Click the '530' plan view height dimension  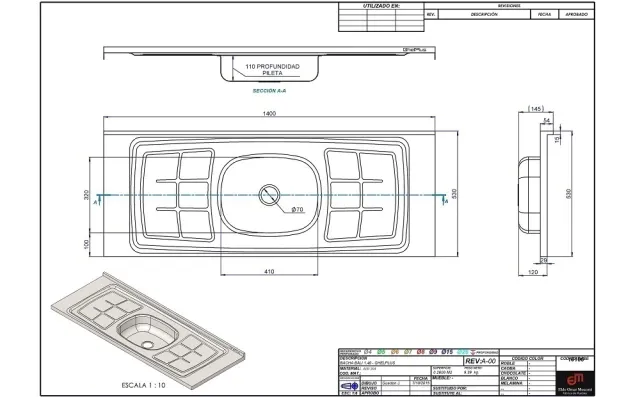(x=455, y=194)
